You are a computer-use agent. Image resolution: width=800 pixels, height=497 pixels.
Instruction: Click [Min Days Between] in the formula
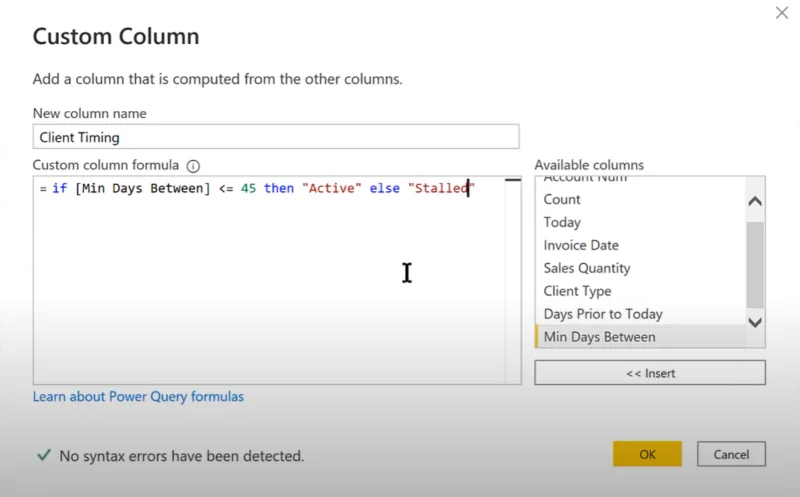tap(142, 188)
